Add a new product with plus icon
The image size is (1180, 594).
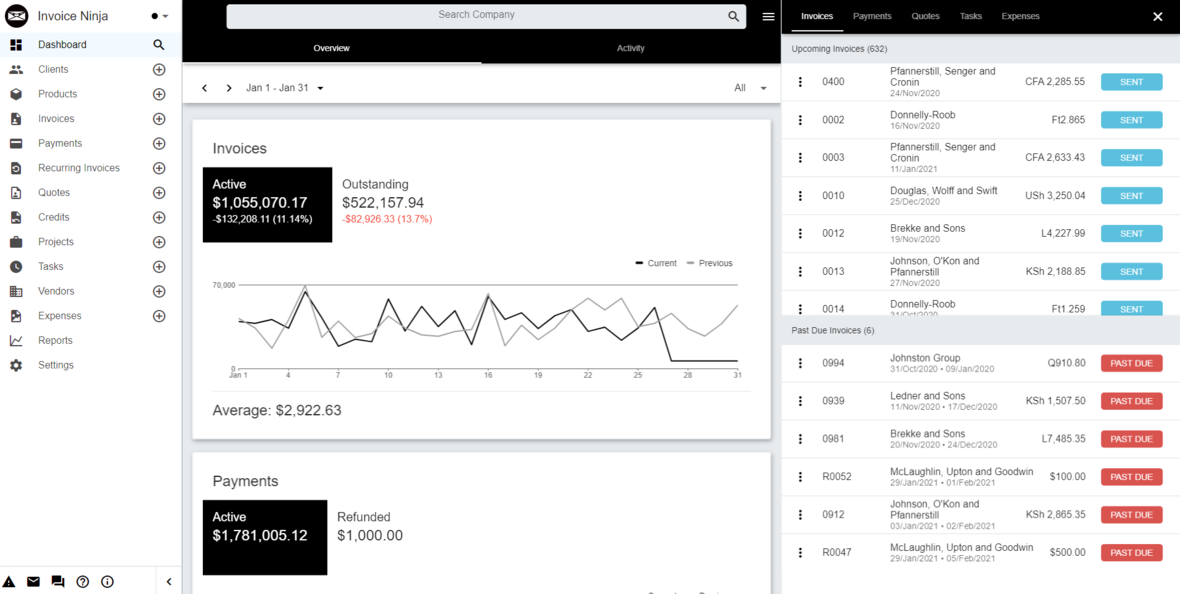click(x=159, y=94)
